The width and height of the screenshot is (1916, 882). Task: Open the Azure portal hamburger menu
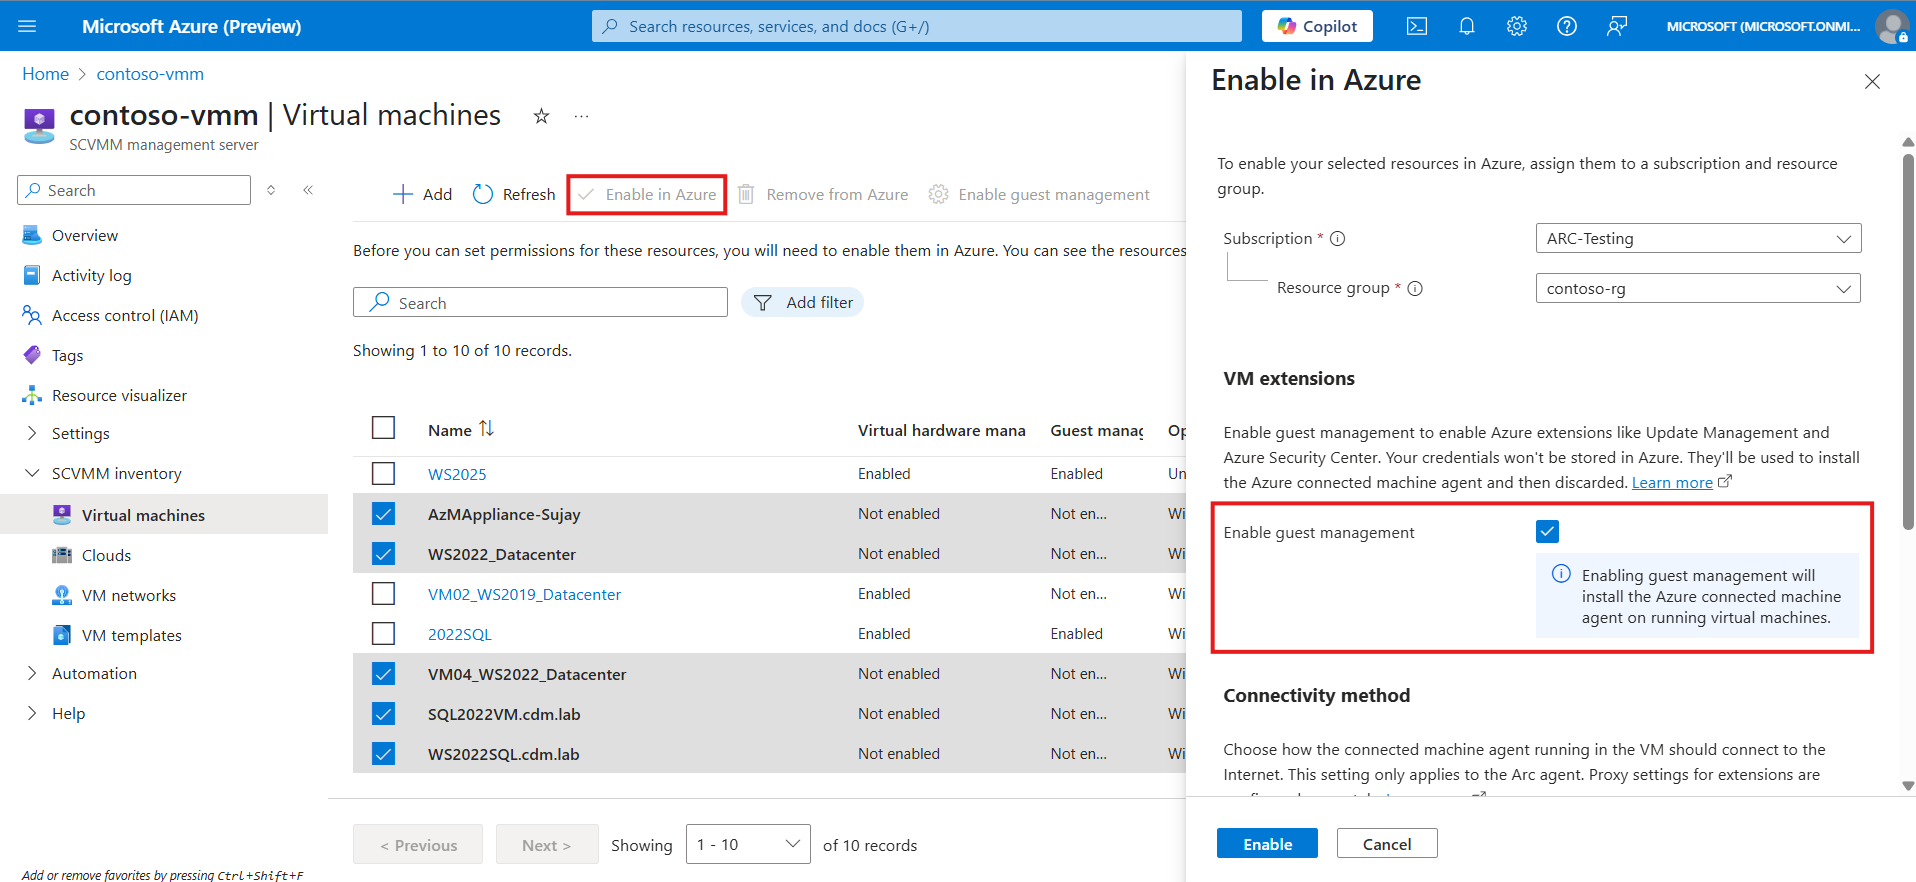pos(27,26)
